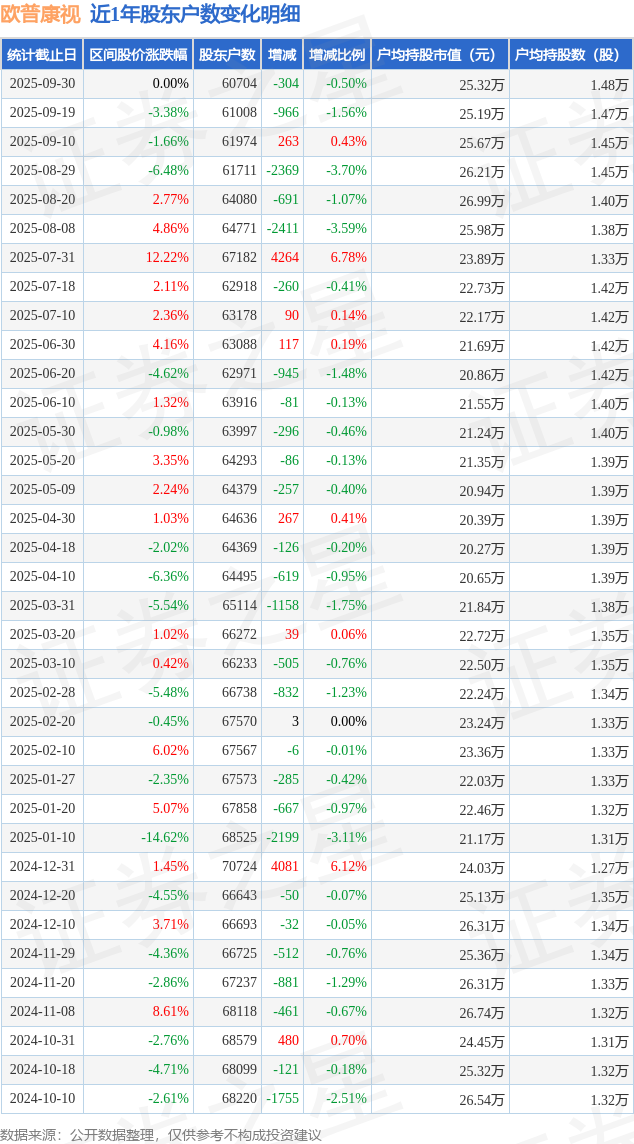This screenshot has width=634, height=1144.
Task: Click the 1.48万 average shares cell
Action: coord(609,85)
